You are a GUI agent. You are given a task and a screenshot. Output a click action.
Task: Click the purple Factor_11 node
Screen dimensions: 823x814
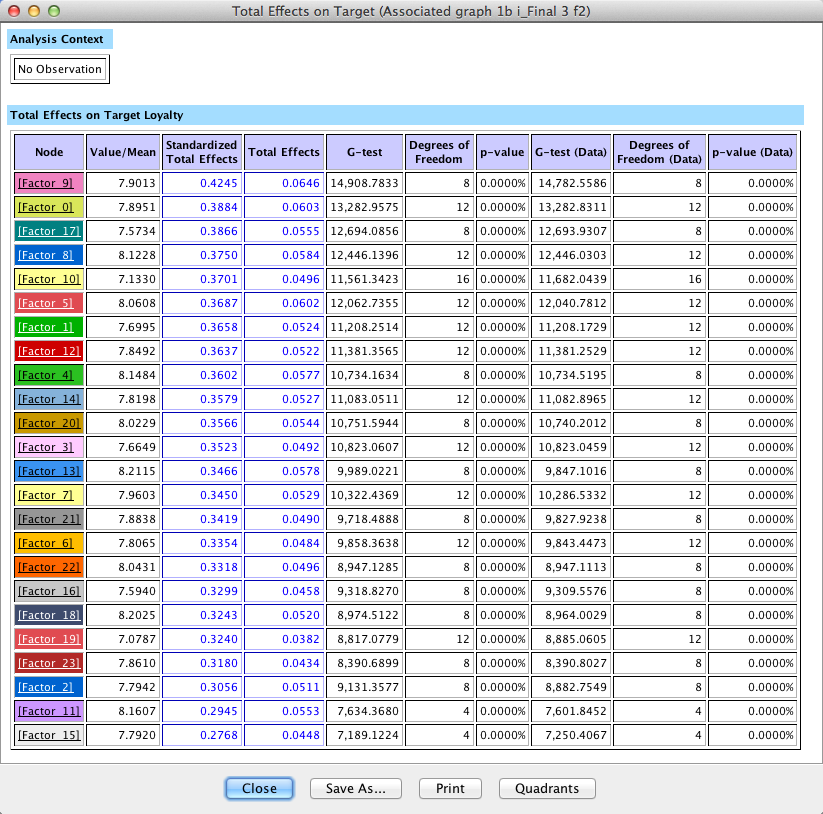tap(48, 711)
